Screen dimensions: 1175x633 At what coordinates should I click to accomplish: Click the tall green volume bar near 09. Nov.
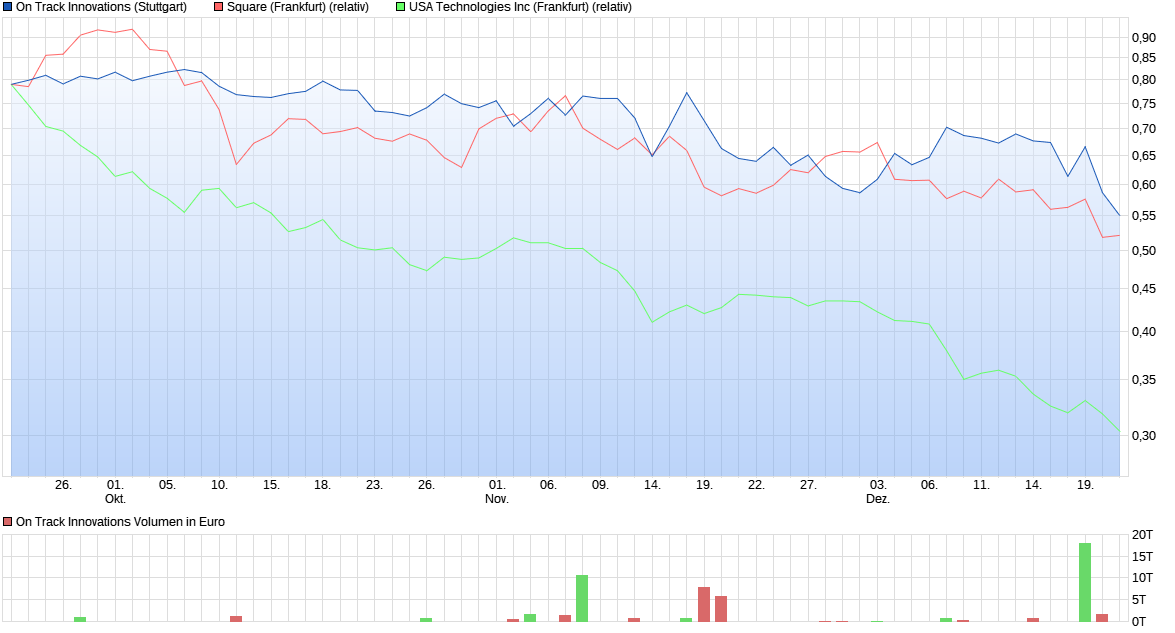[x=582, y=599]
